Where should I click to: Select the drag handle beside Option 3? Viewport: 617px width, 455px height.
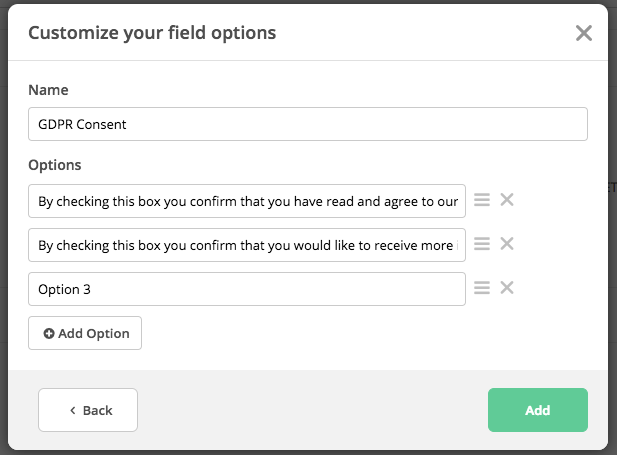[x=482, y=288]
